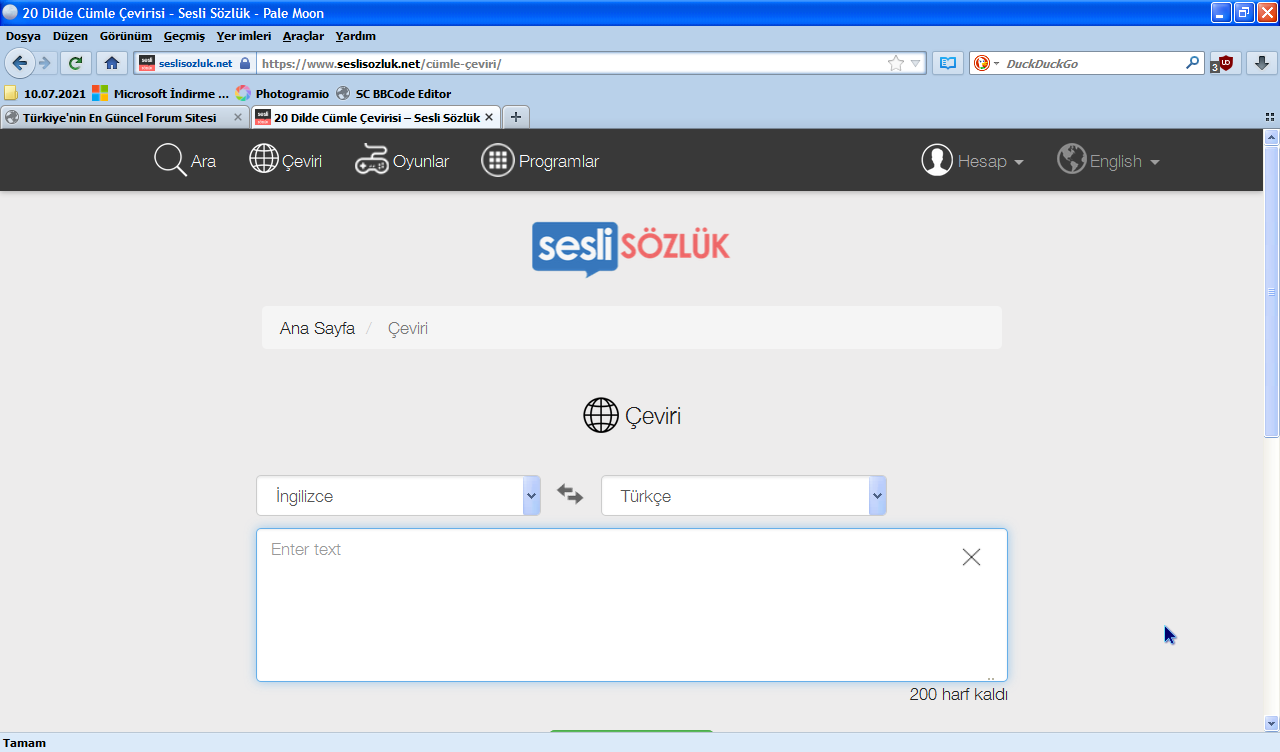Click the URL address bar field

click(570, 63)
